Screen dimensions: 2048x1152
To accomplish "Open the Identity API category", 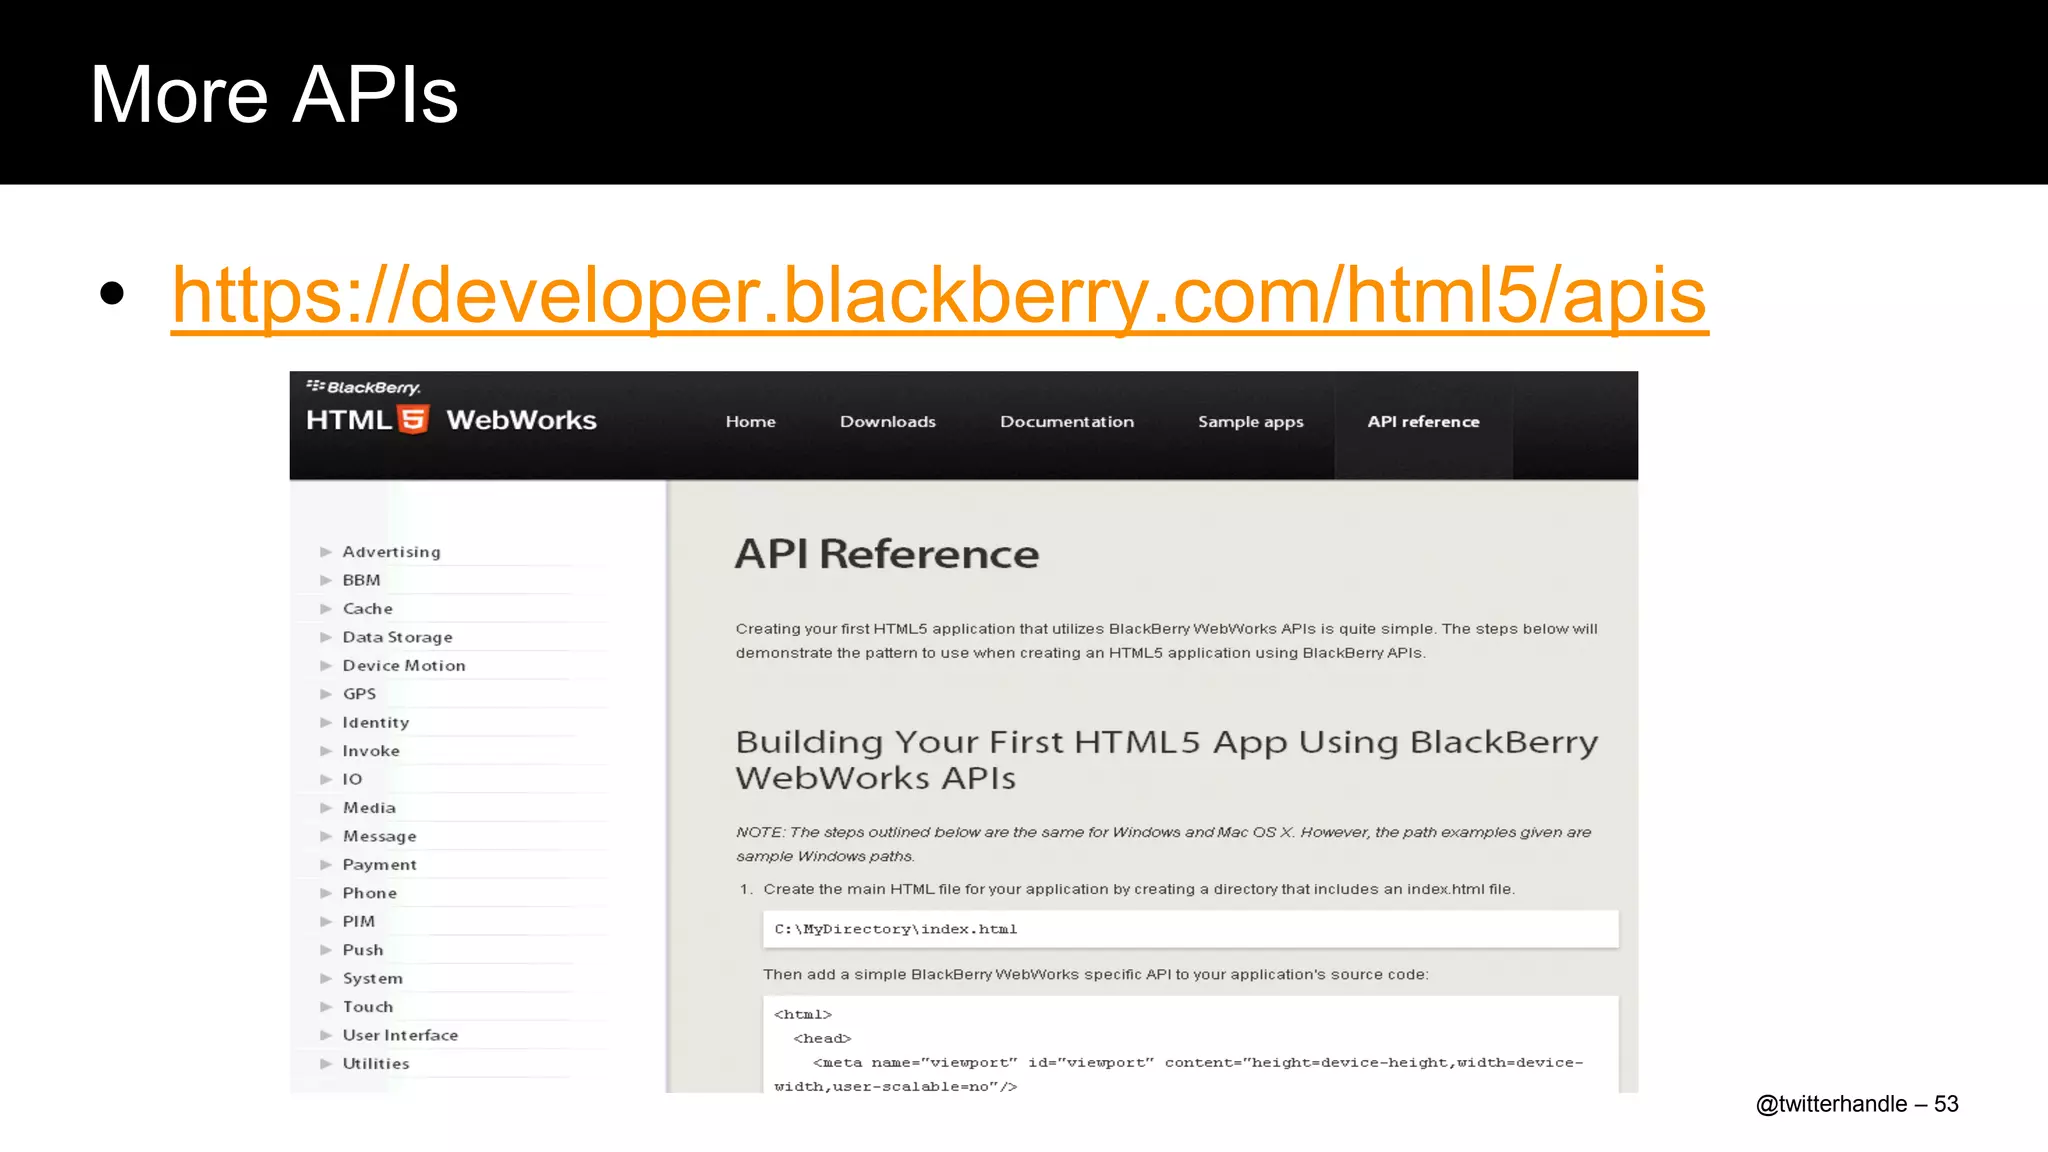I will 375,723.
